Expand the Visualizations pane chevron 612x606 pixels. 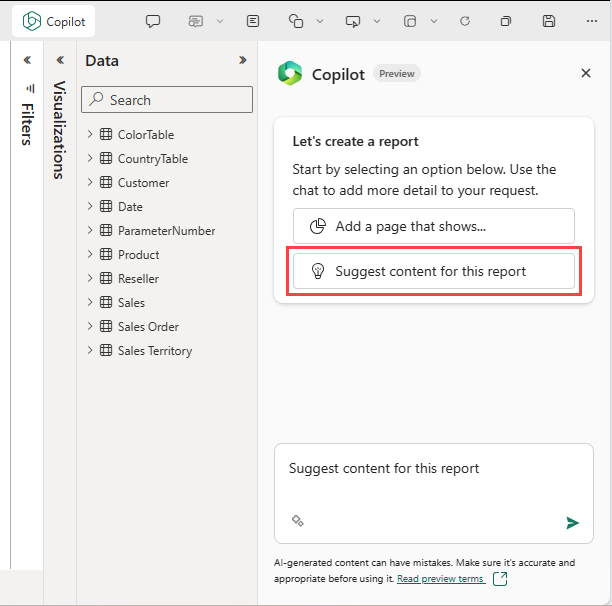click(60, 60)
